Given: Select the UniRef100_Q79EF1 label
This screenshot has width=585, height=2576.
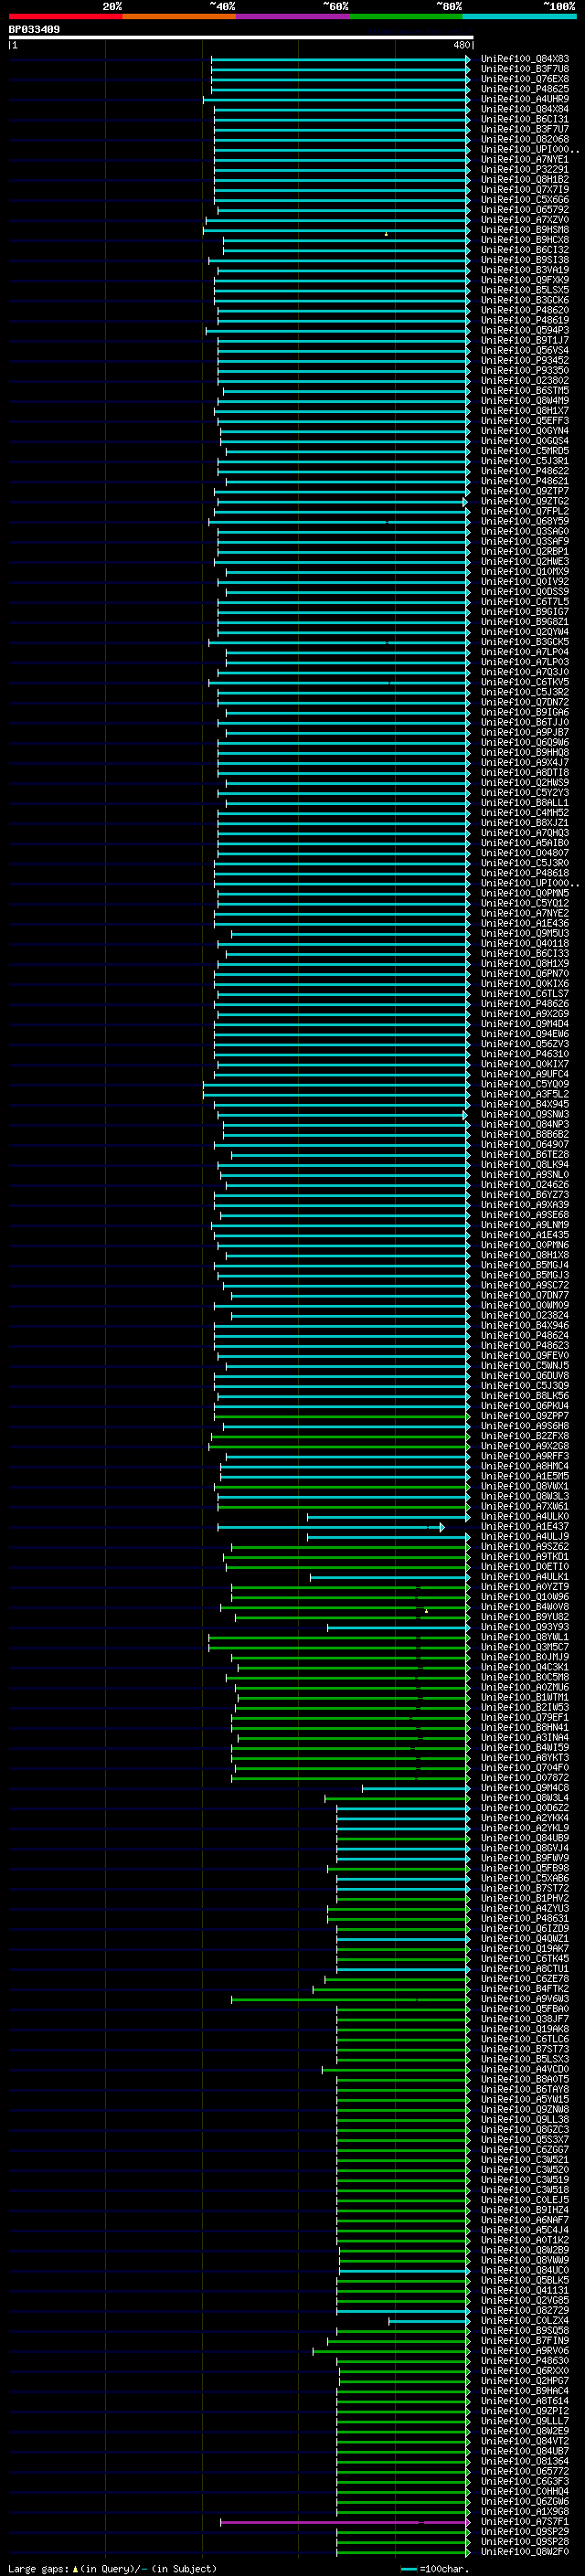Looking at the screenshot, I should pos(525,1717).
